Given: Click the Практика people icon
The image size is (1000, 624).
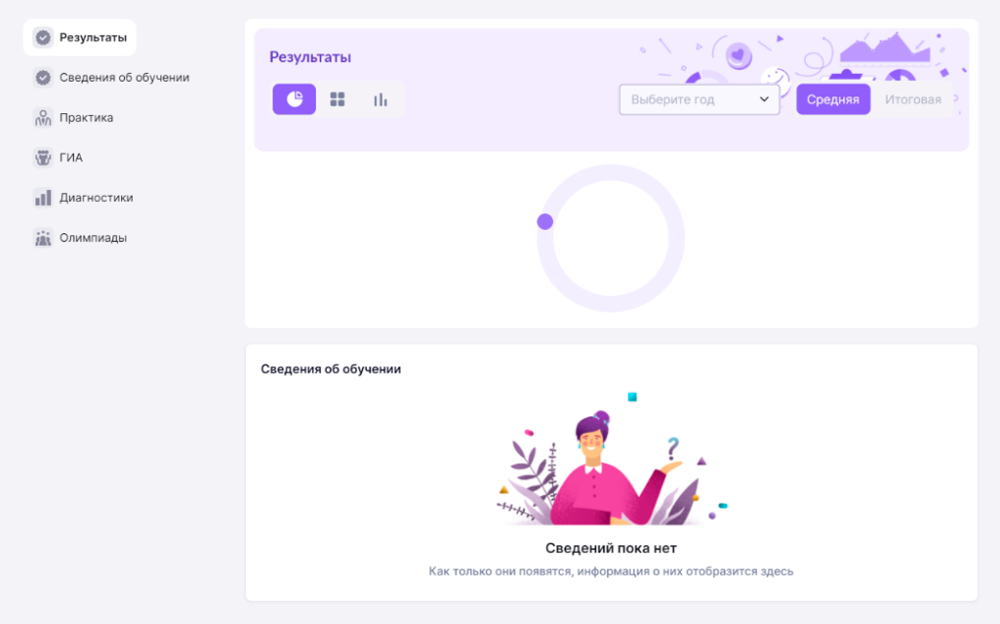Looking at the screenshot, I should [x=43, y=117].
